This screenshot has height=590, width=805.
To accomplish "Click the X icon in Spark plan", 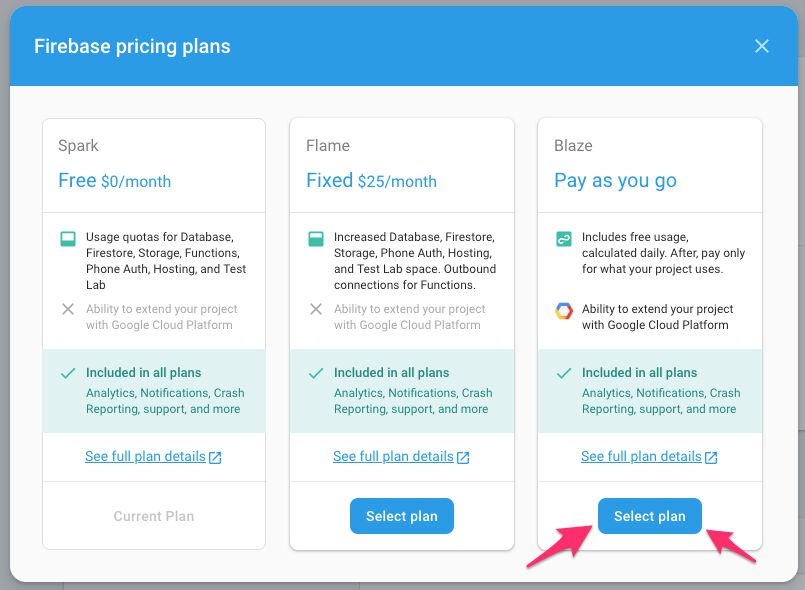I will [x=68, y=309].
